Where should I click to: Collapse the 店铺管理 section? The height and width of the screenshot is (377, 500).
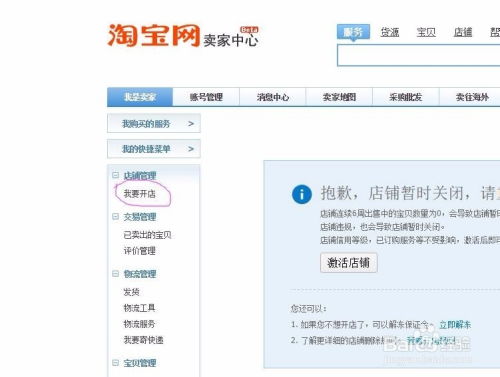pos(115,175)
